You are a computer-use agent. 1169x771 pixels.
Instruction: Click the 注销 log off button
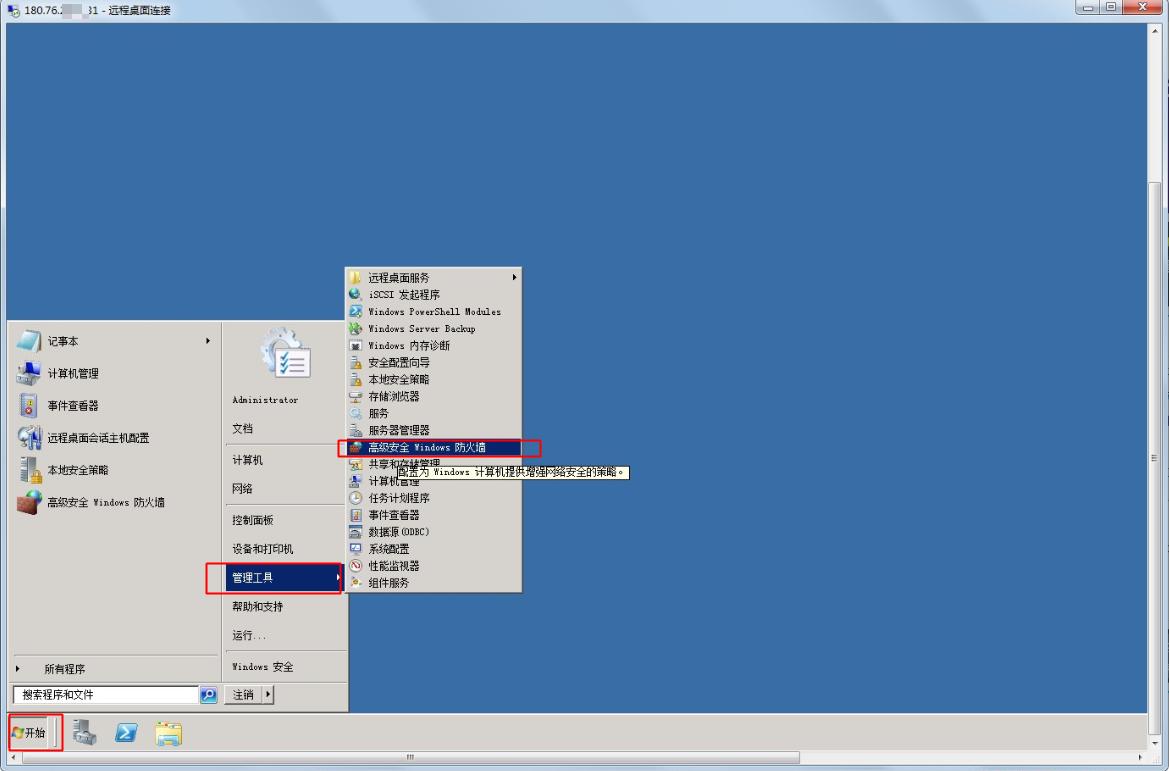[x=243, y=695]
